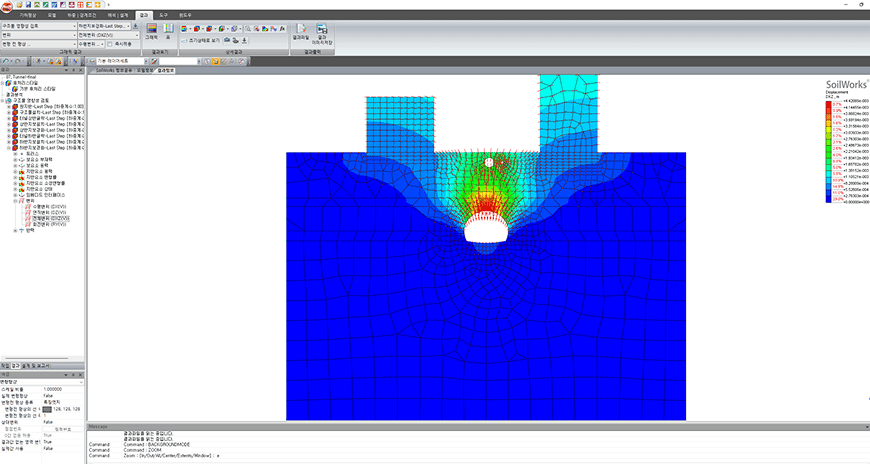Open the SoilWorks info-sharing document tab
Viewport: 870px width, 464px height.
(x=114, y=70)
